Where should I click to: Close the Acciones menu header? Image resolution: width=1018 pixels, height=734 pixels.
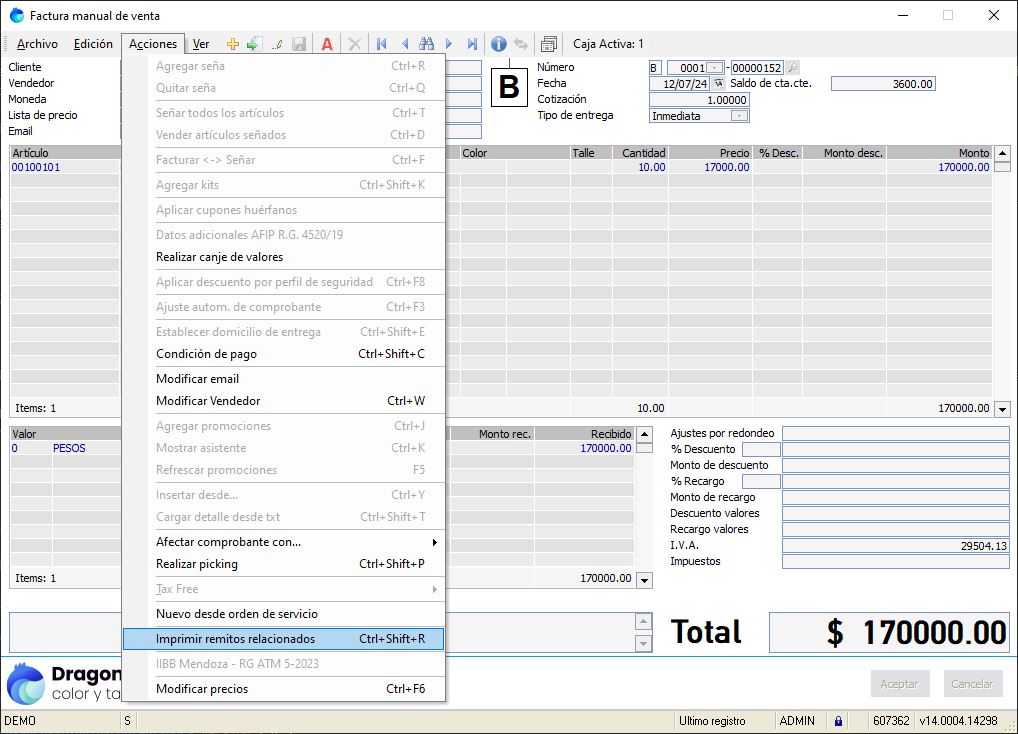(x=153, y=44)
